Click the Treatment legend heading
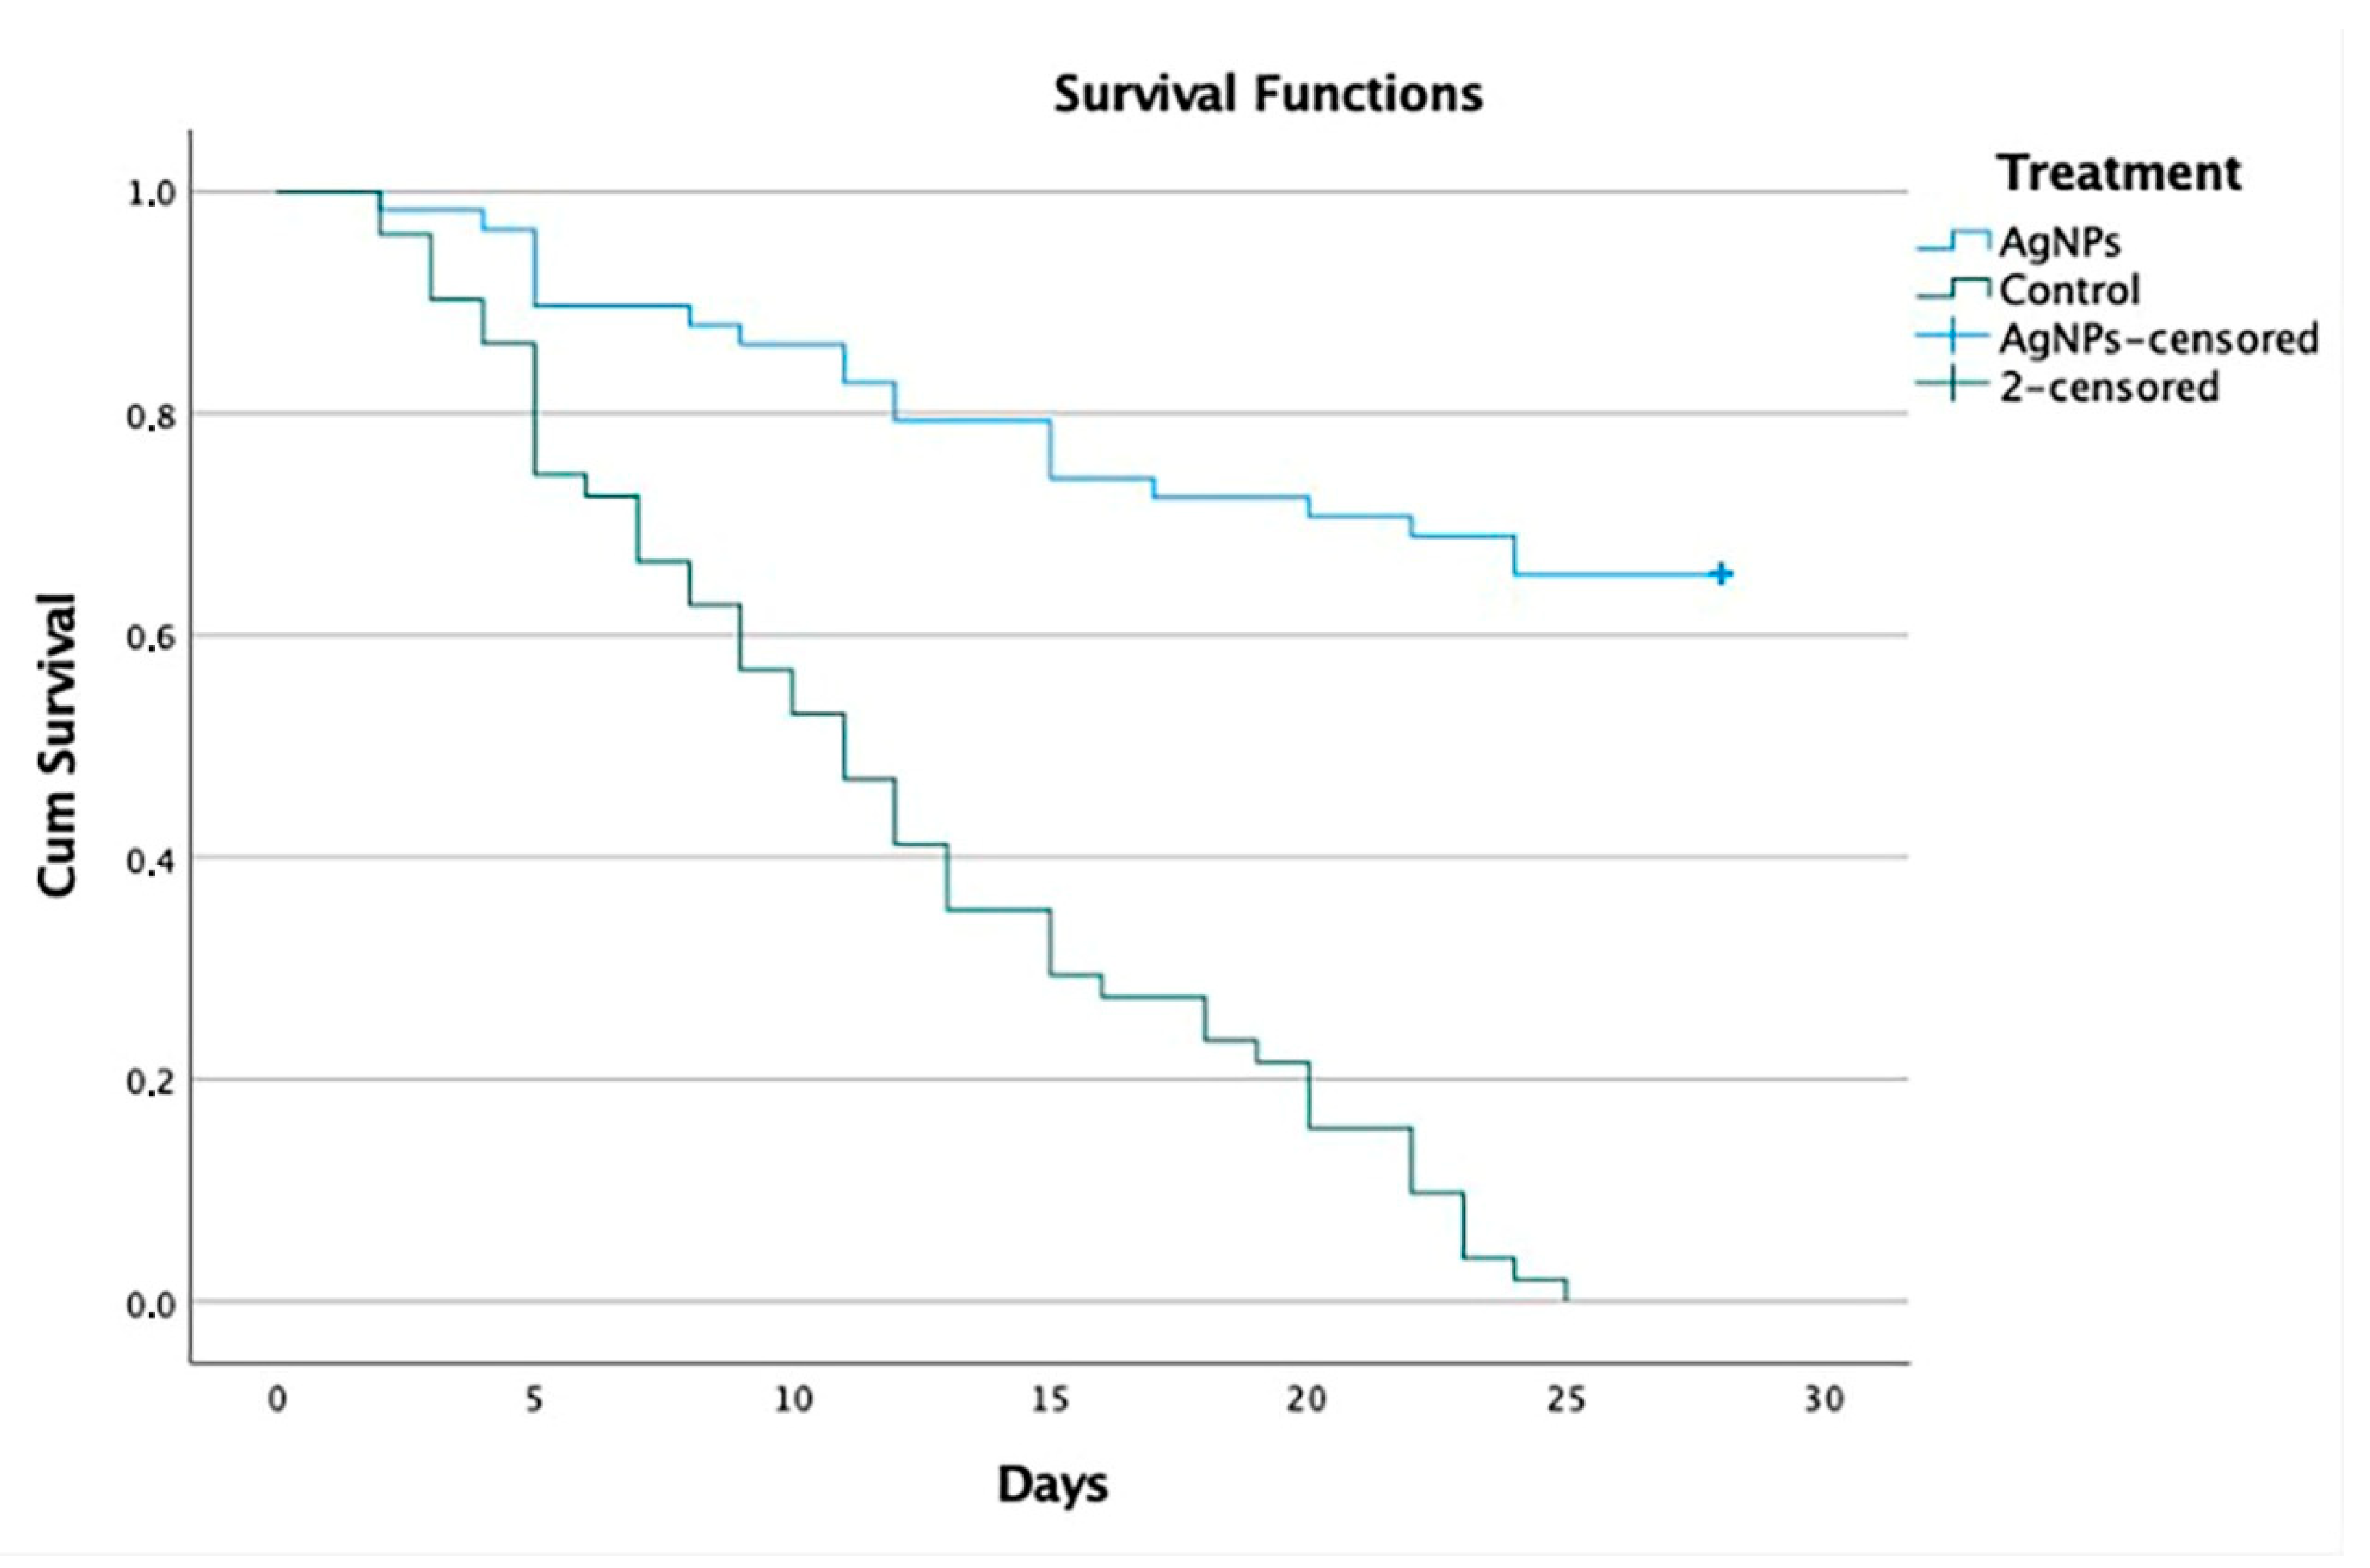 pos(2120,174)
